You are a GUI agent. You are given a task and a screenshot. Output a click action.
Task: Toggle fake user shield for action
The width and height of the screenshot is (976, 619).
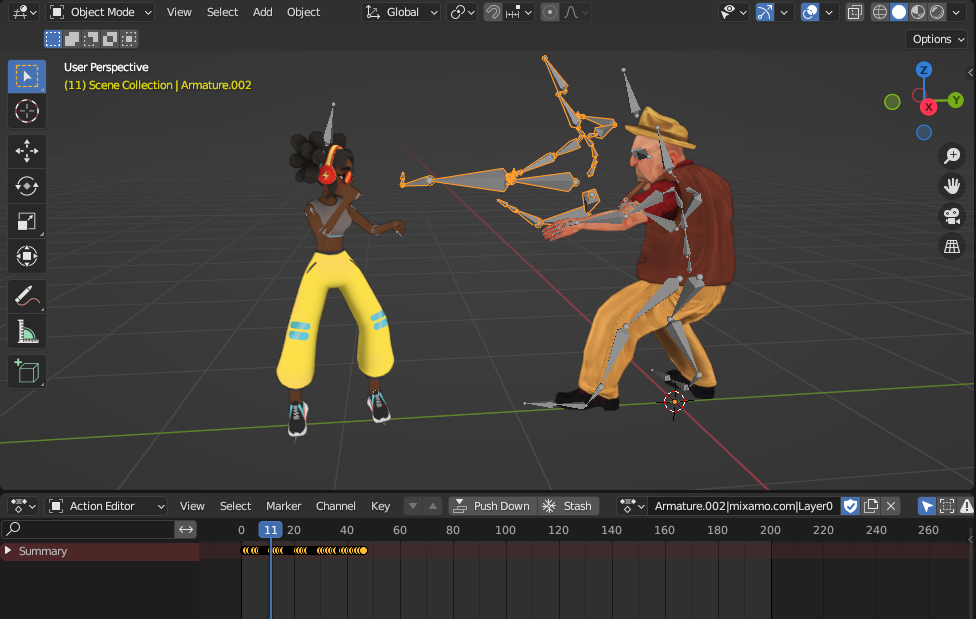coord(850,506)
